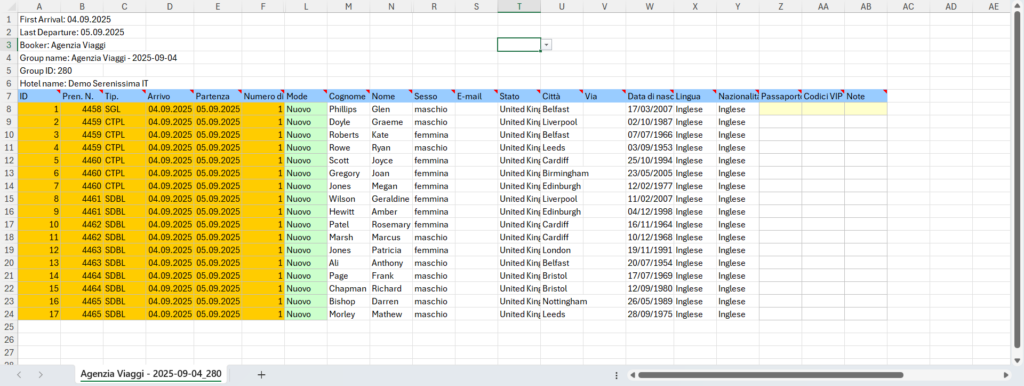1024x386 pixels.
Task: Click the 'Patricia' name cell
Action: tap(391, 250)
